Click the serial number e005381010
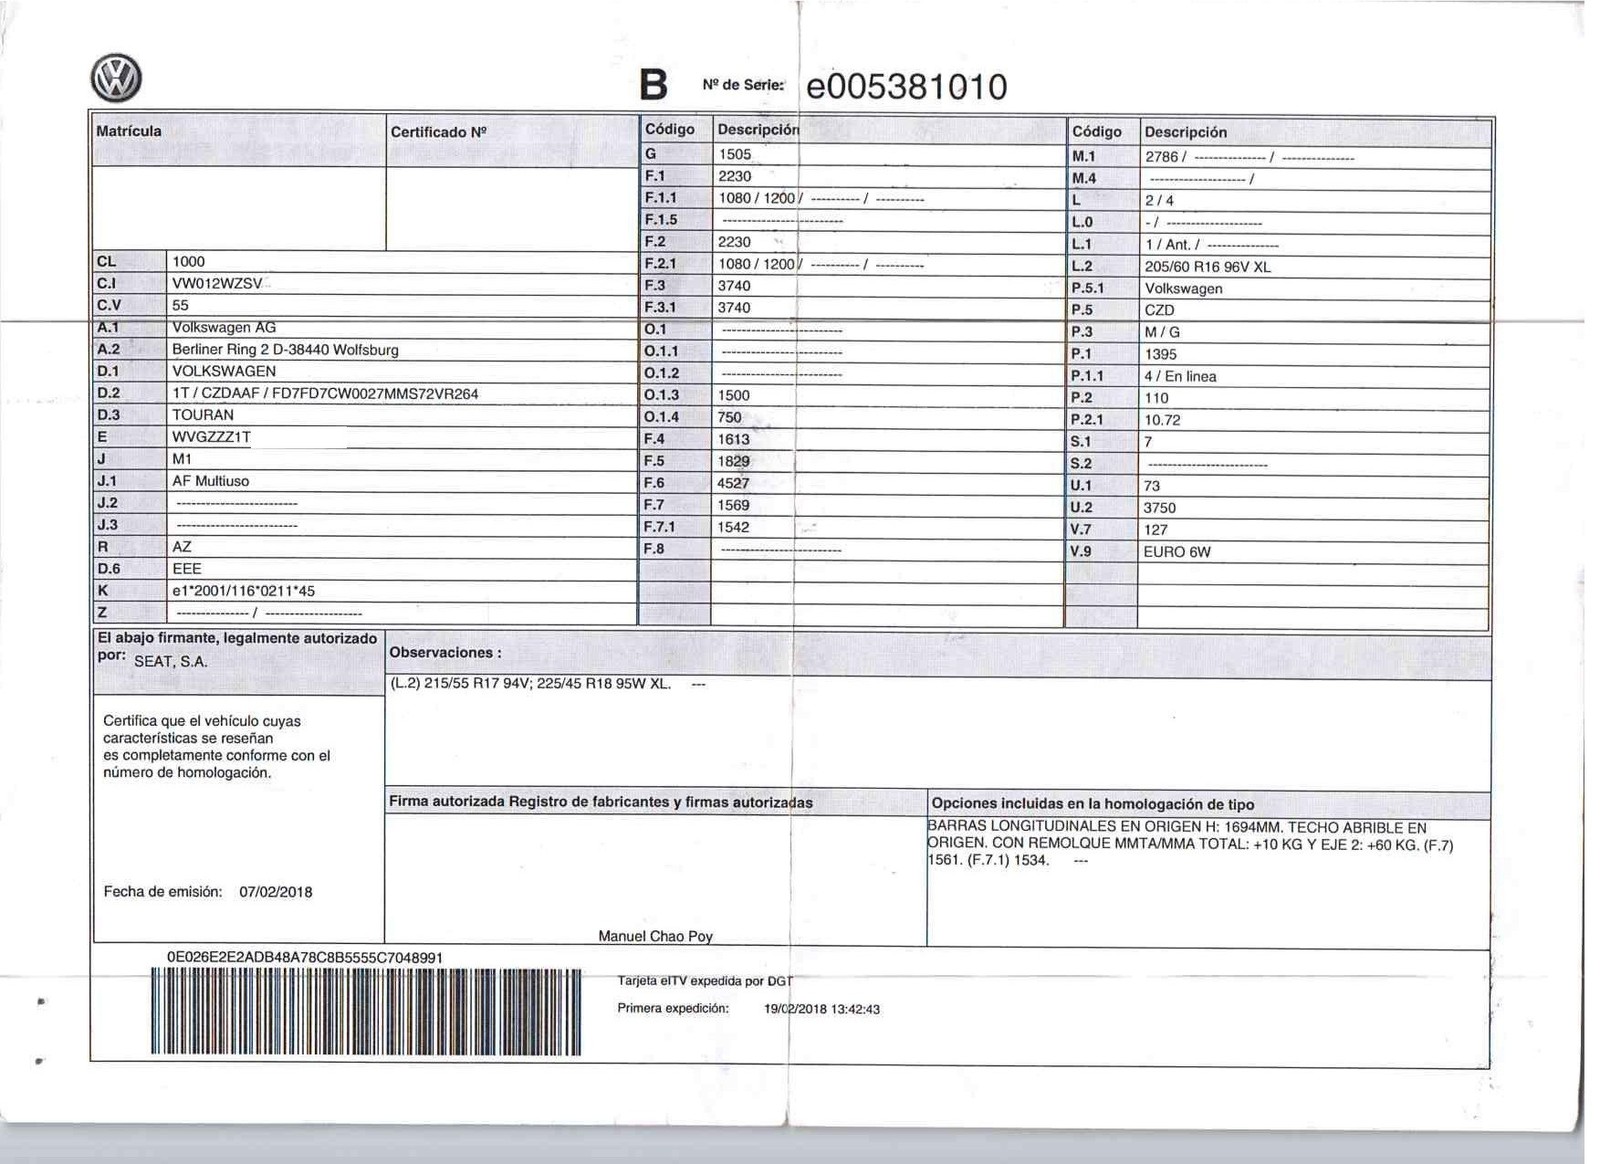Image resolution: width=1600 pixels, height=1164 pixels. click(906, 87)
